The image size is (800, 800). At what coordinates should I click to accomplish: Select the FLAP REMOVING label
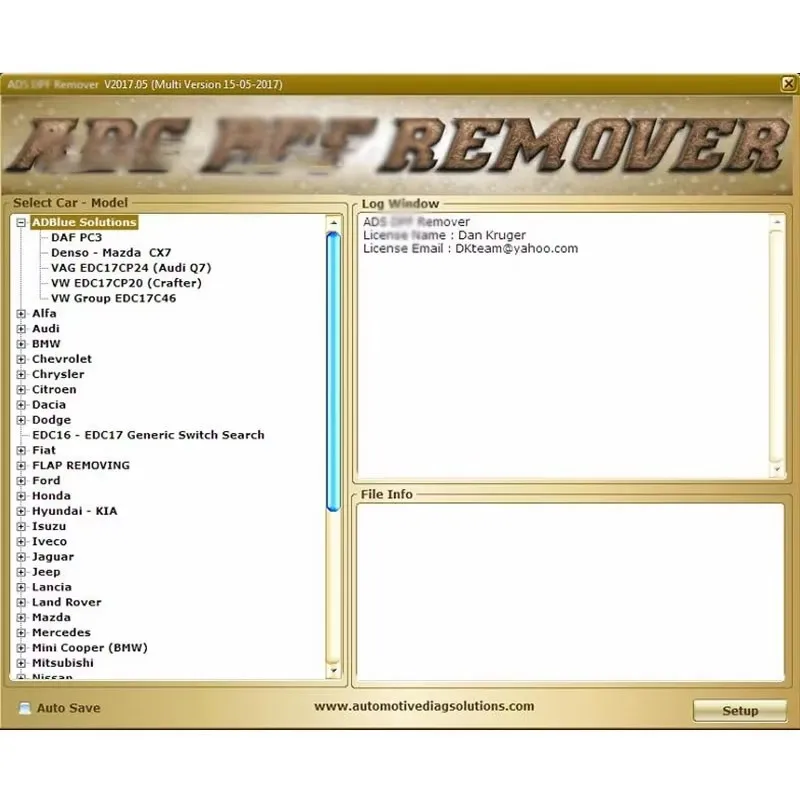[81, 466]
